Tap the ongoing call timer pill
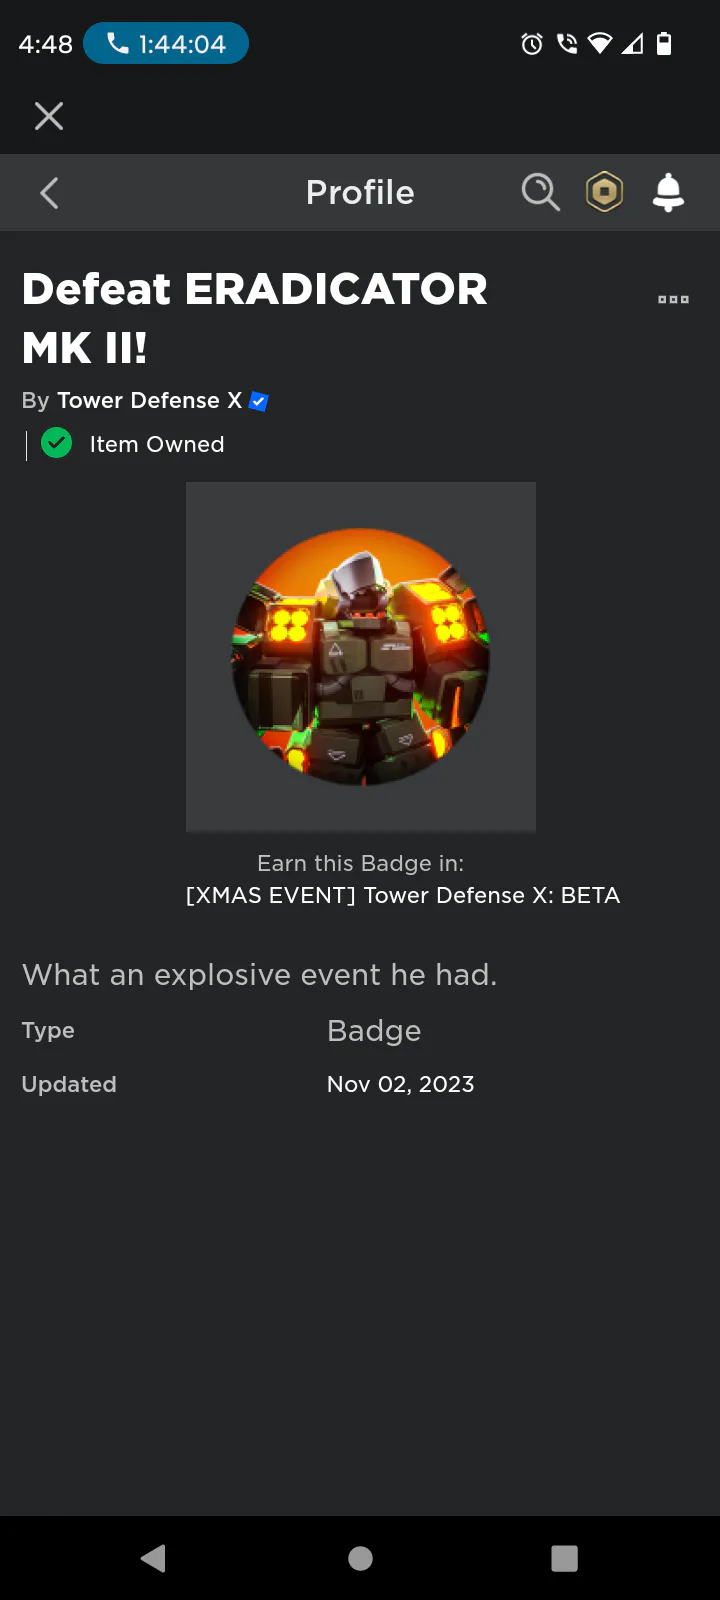720x1600 pixels. pos(166,44)
